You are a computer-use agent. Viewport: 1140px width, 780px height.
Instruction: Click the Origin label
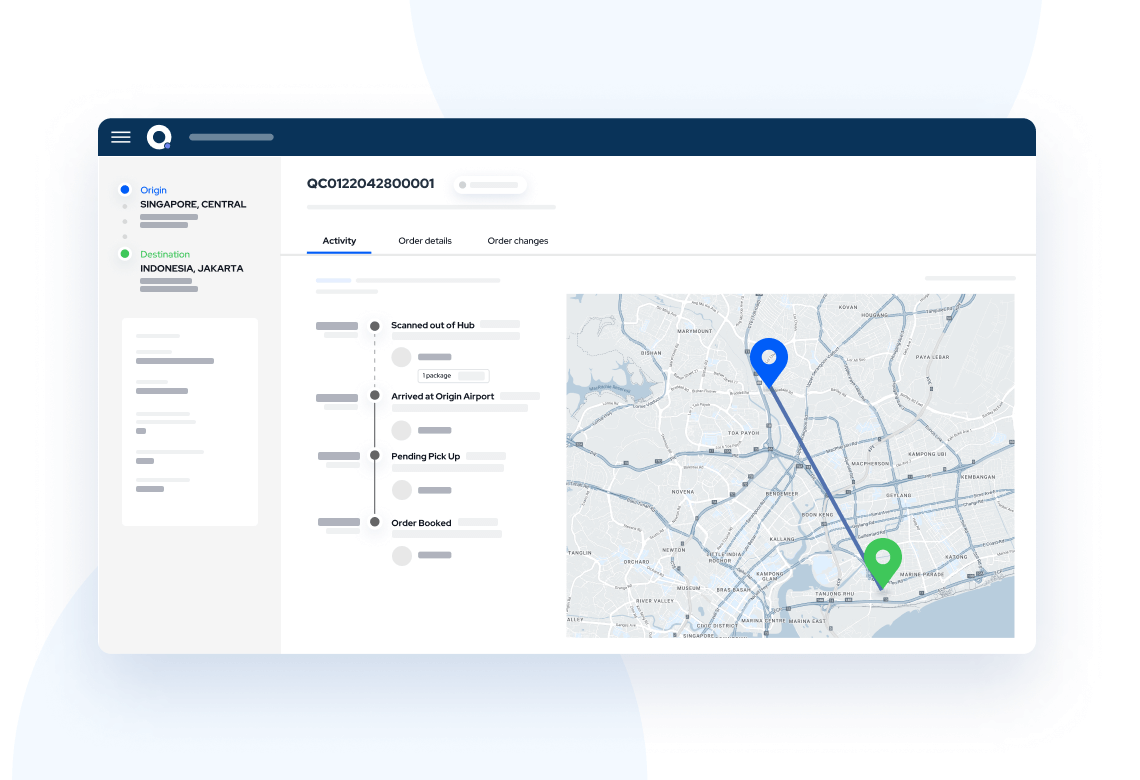pos(153,190)
